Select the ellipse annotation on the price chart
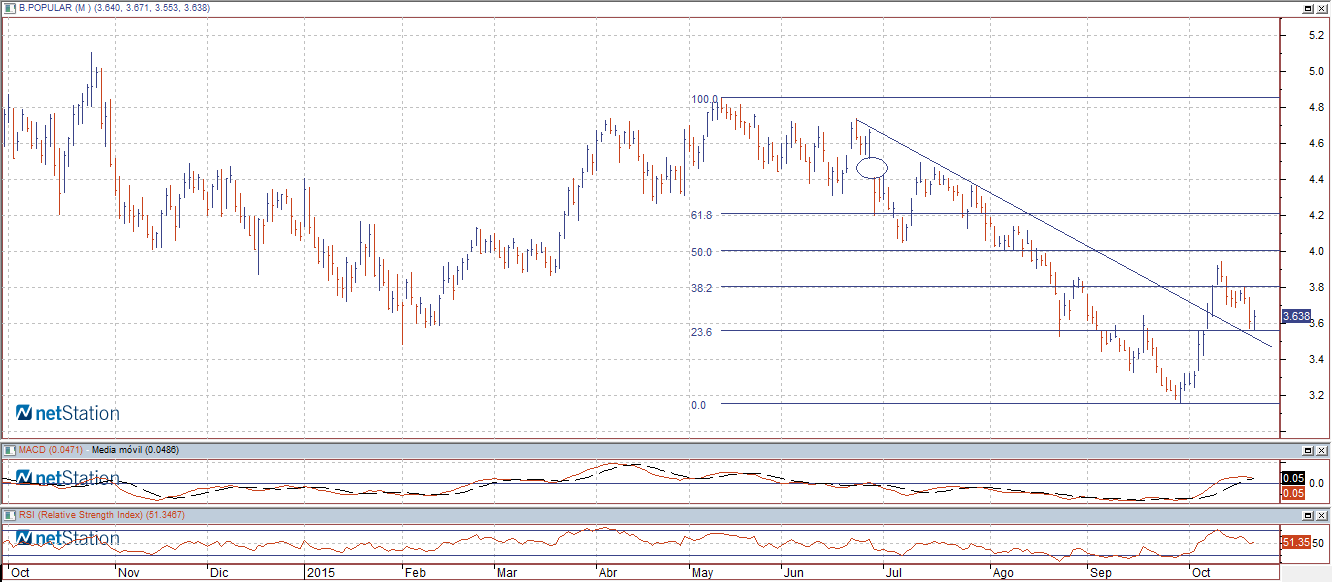Screen dimensions: 1332x582 (872, 168)
